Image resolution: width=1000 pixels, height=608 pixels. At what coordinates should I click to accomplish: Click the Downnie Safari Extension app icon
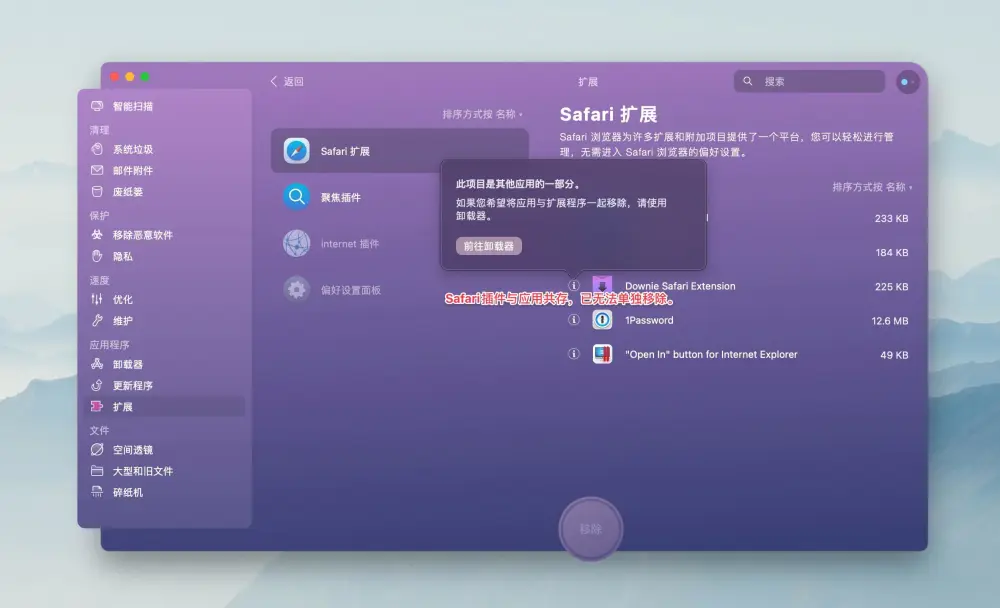[x=602, y=285]
